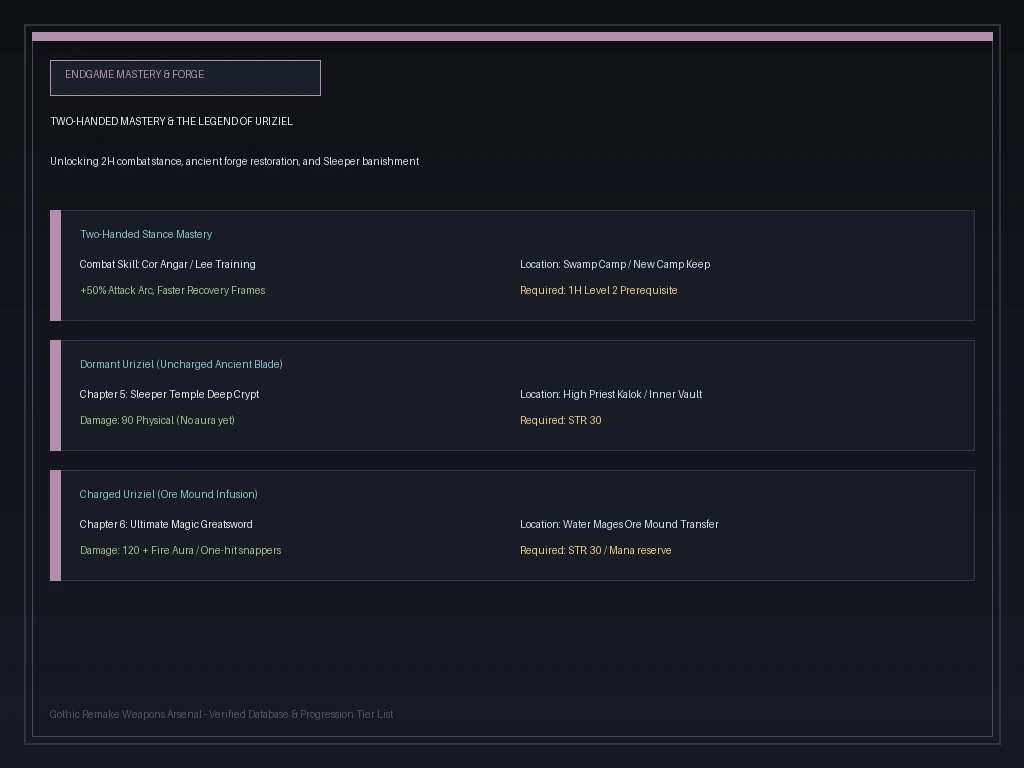This screenshot has width=1024, height=768.
Task: Click Damage: 90 Physical (No aura yet)
Action: 157,421
